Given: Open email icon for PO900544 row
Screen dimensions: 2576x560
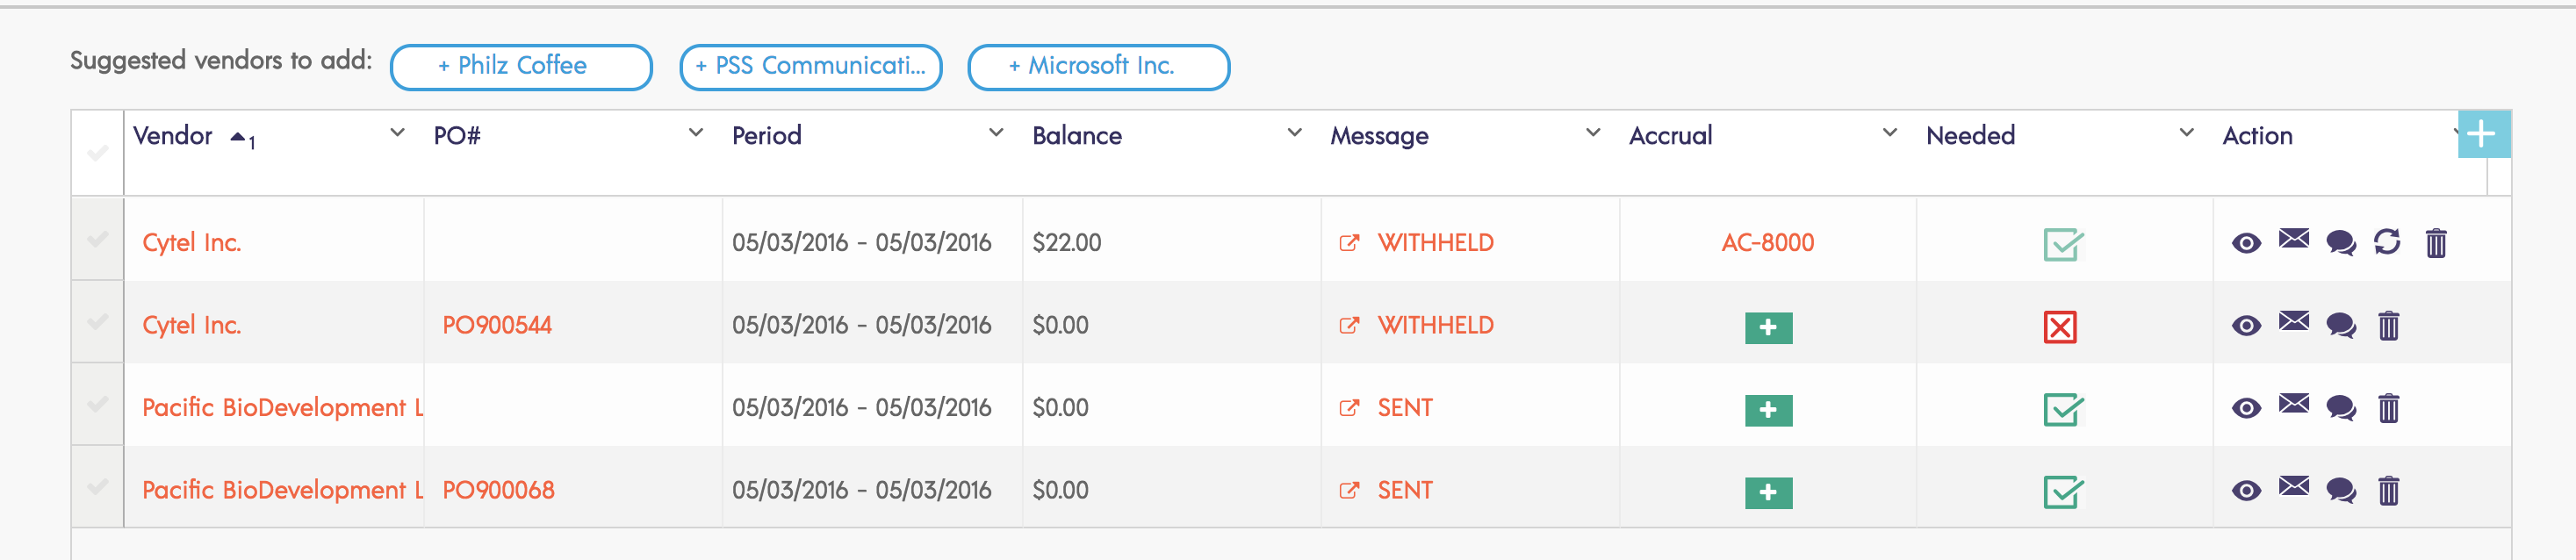Looking at the screenshot, I should 2294,322.
